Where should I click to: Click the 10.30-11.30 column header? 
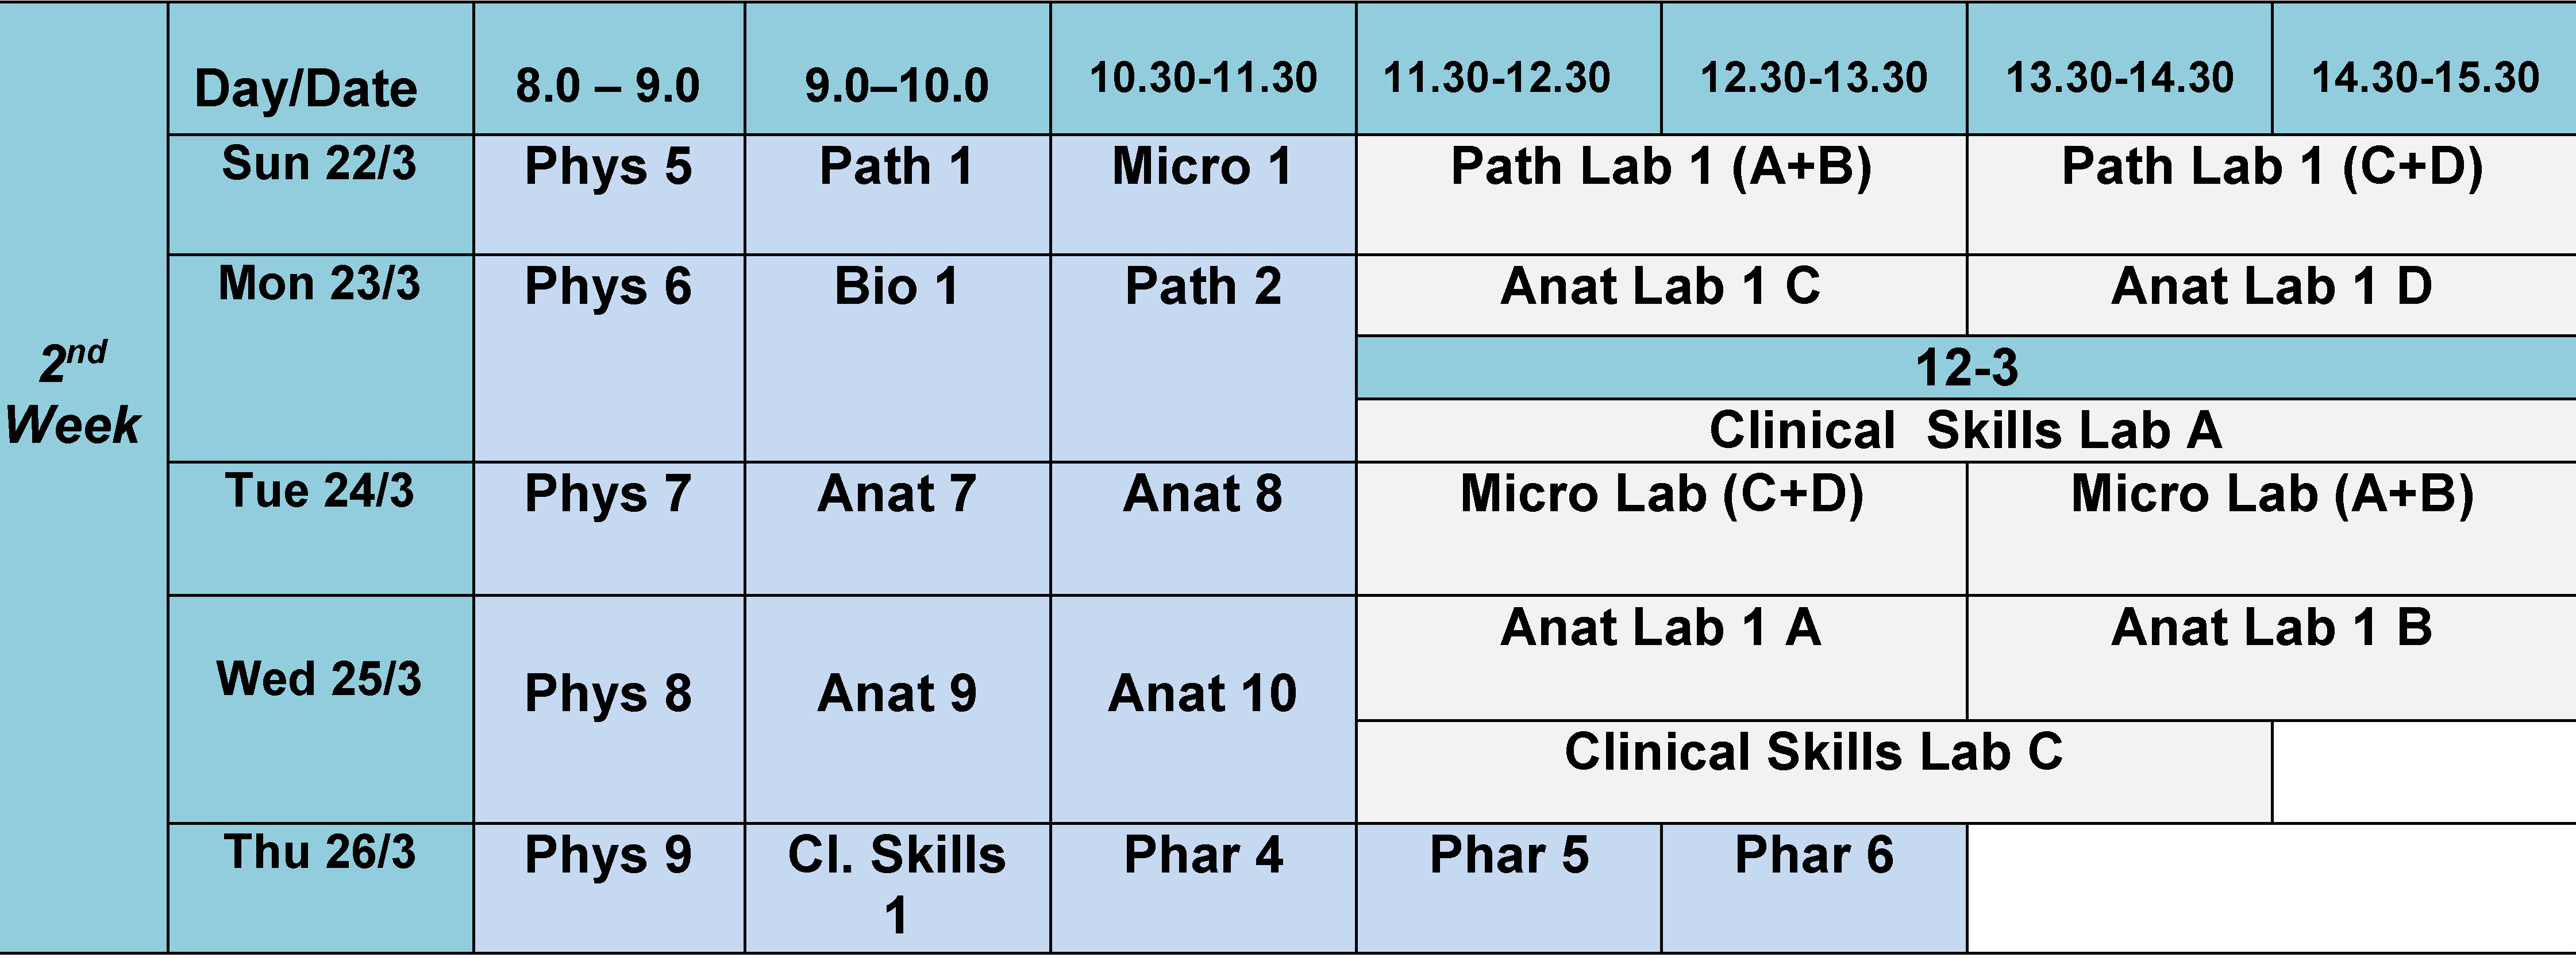click(1203, 77)
